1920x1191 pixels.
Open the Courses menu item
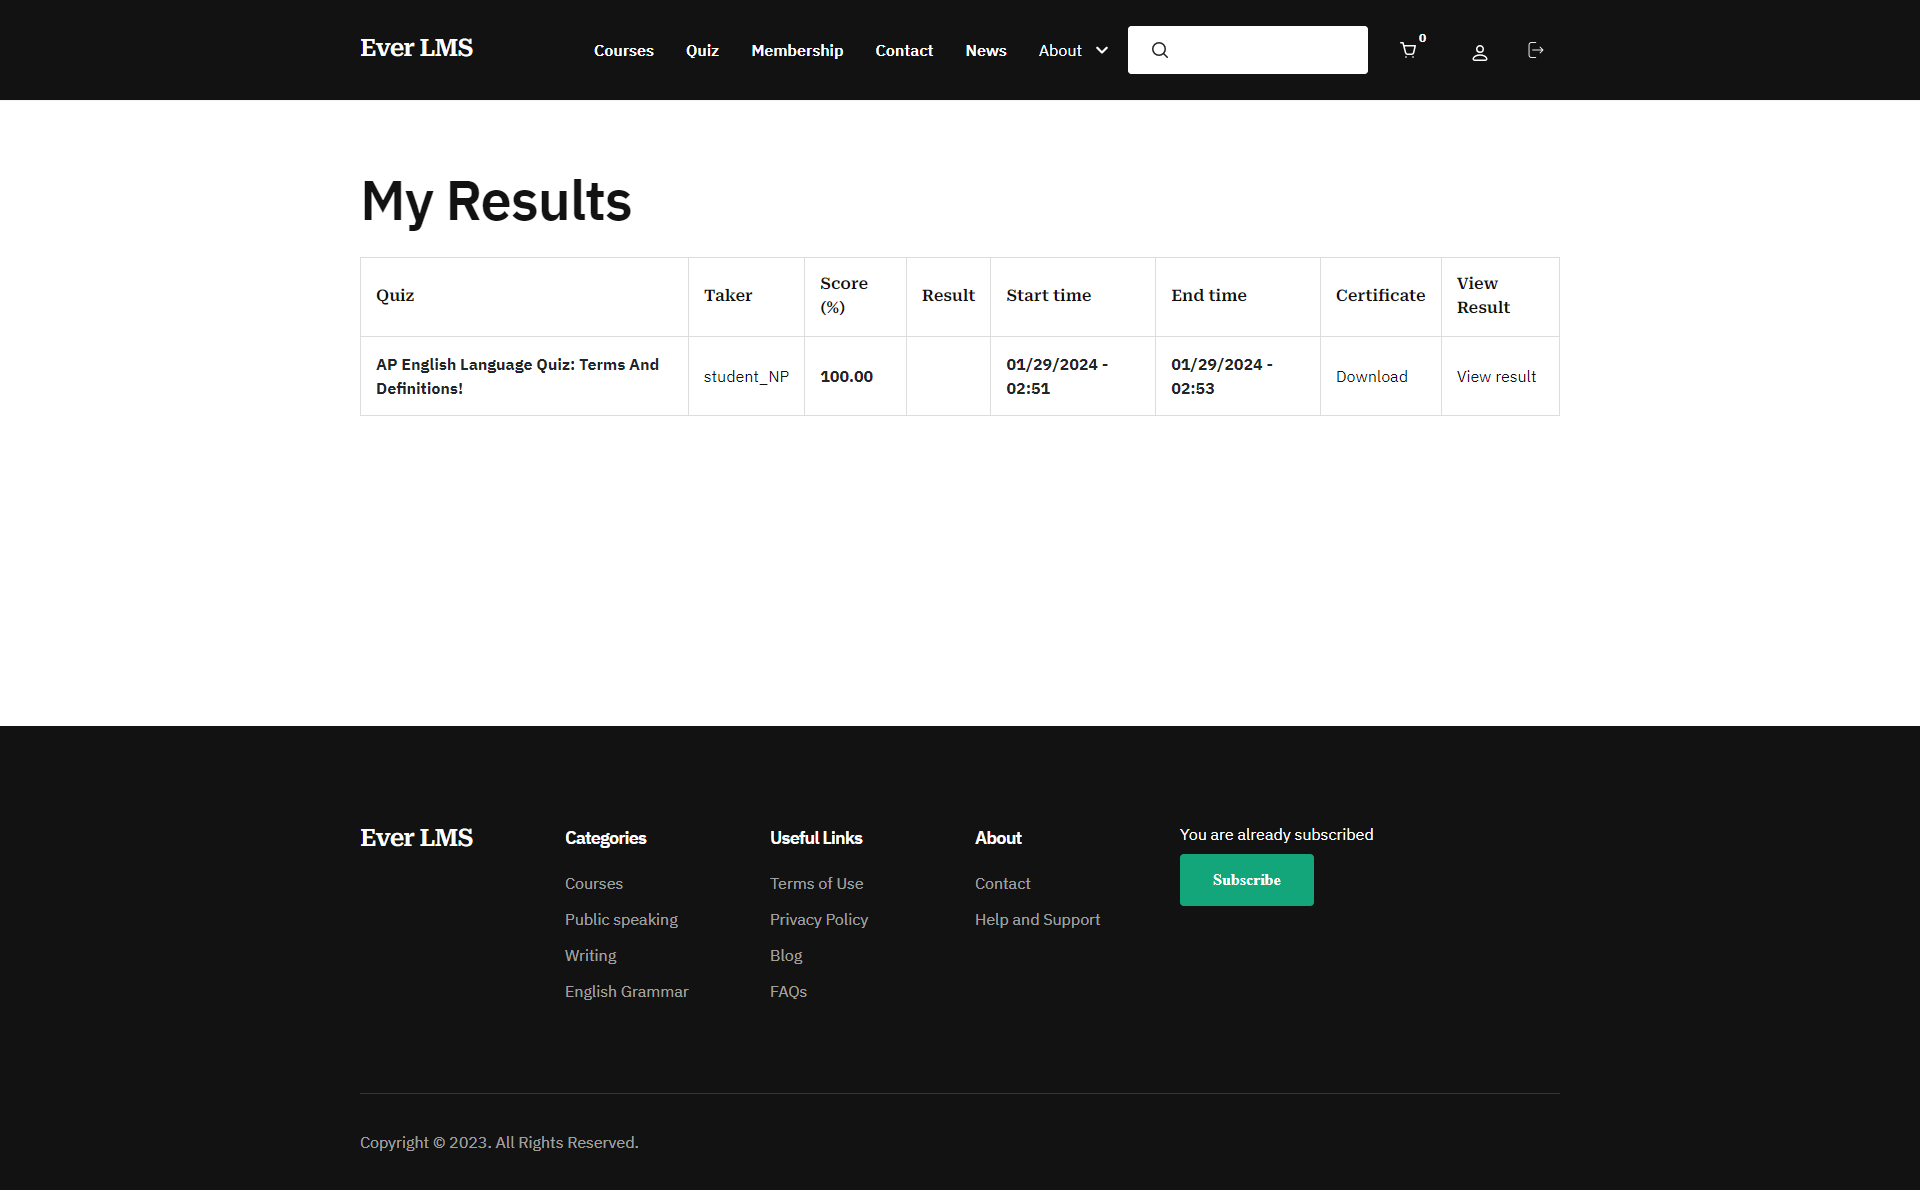tap(624, 50)
